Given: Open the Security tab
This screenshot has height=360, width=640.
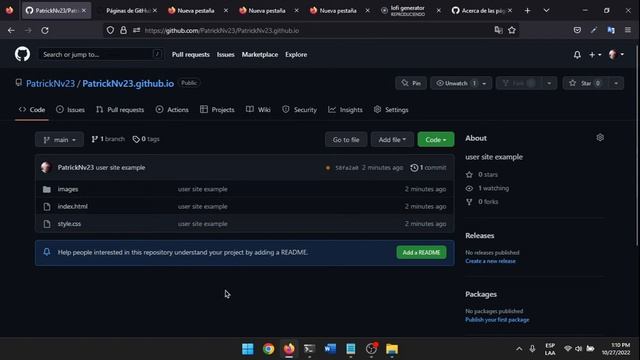Looking at the screenshot, I should (300, 109).
